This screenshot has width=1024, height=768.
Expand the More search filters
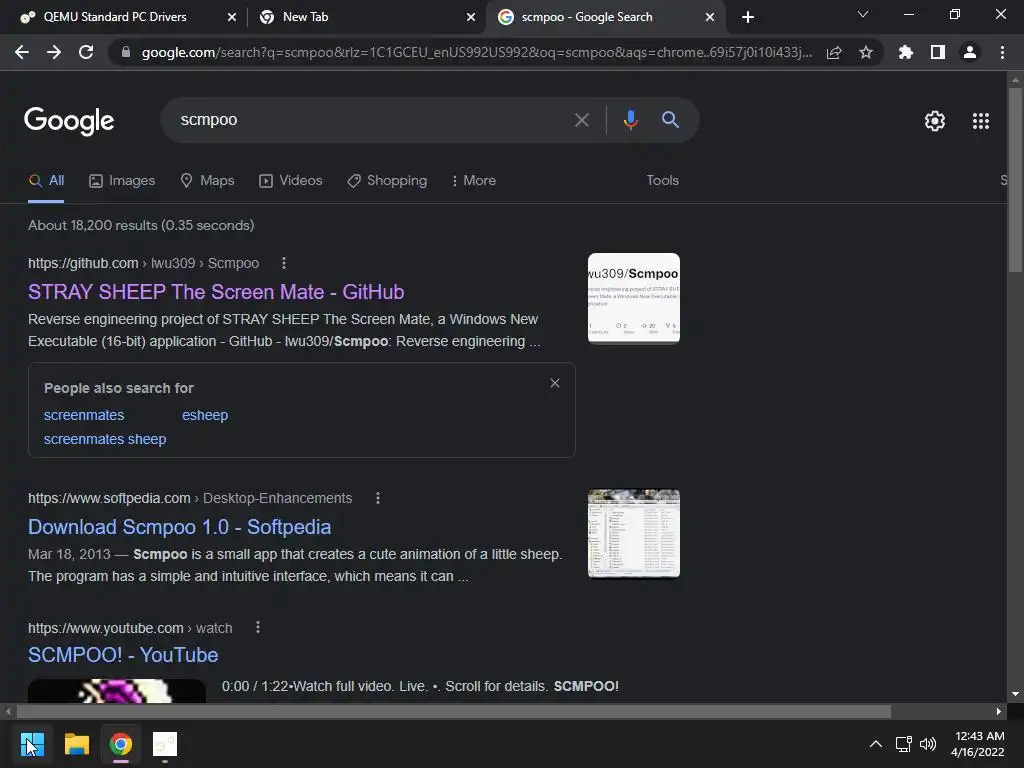pos(474,181)
